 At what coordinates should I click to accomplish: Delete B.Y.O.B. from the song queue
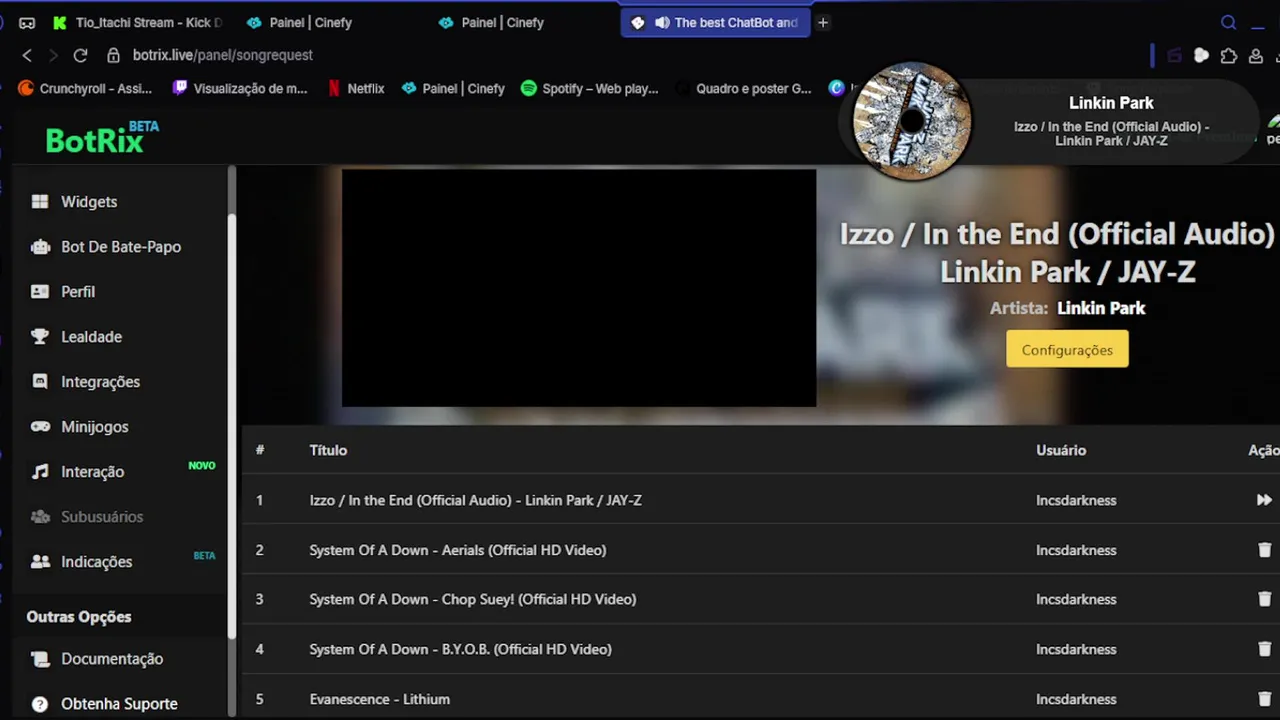pos(1264,649)
